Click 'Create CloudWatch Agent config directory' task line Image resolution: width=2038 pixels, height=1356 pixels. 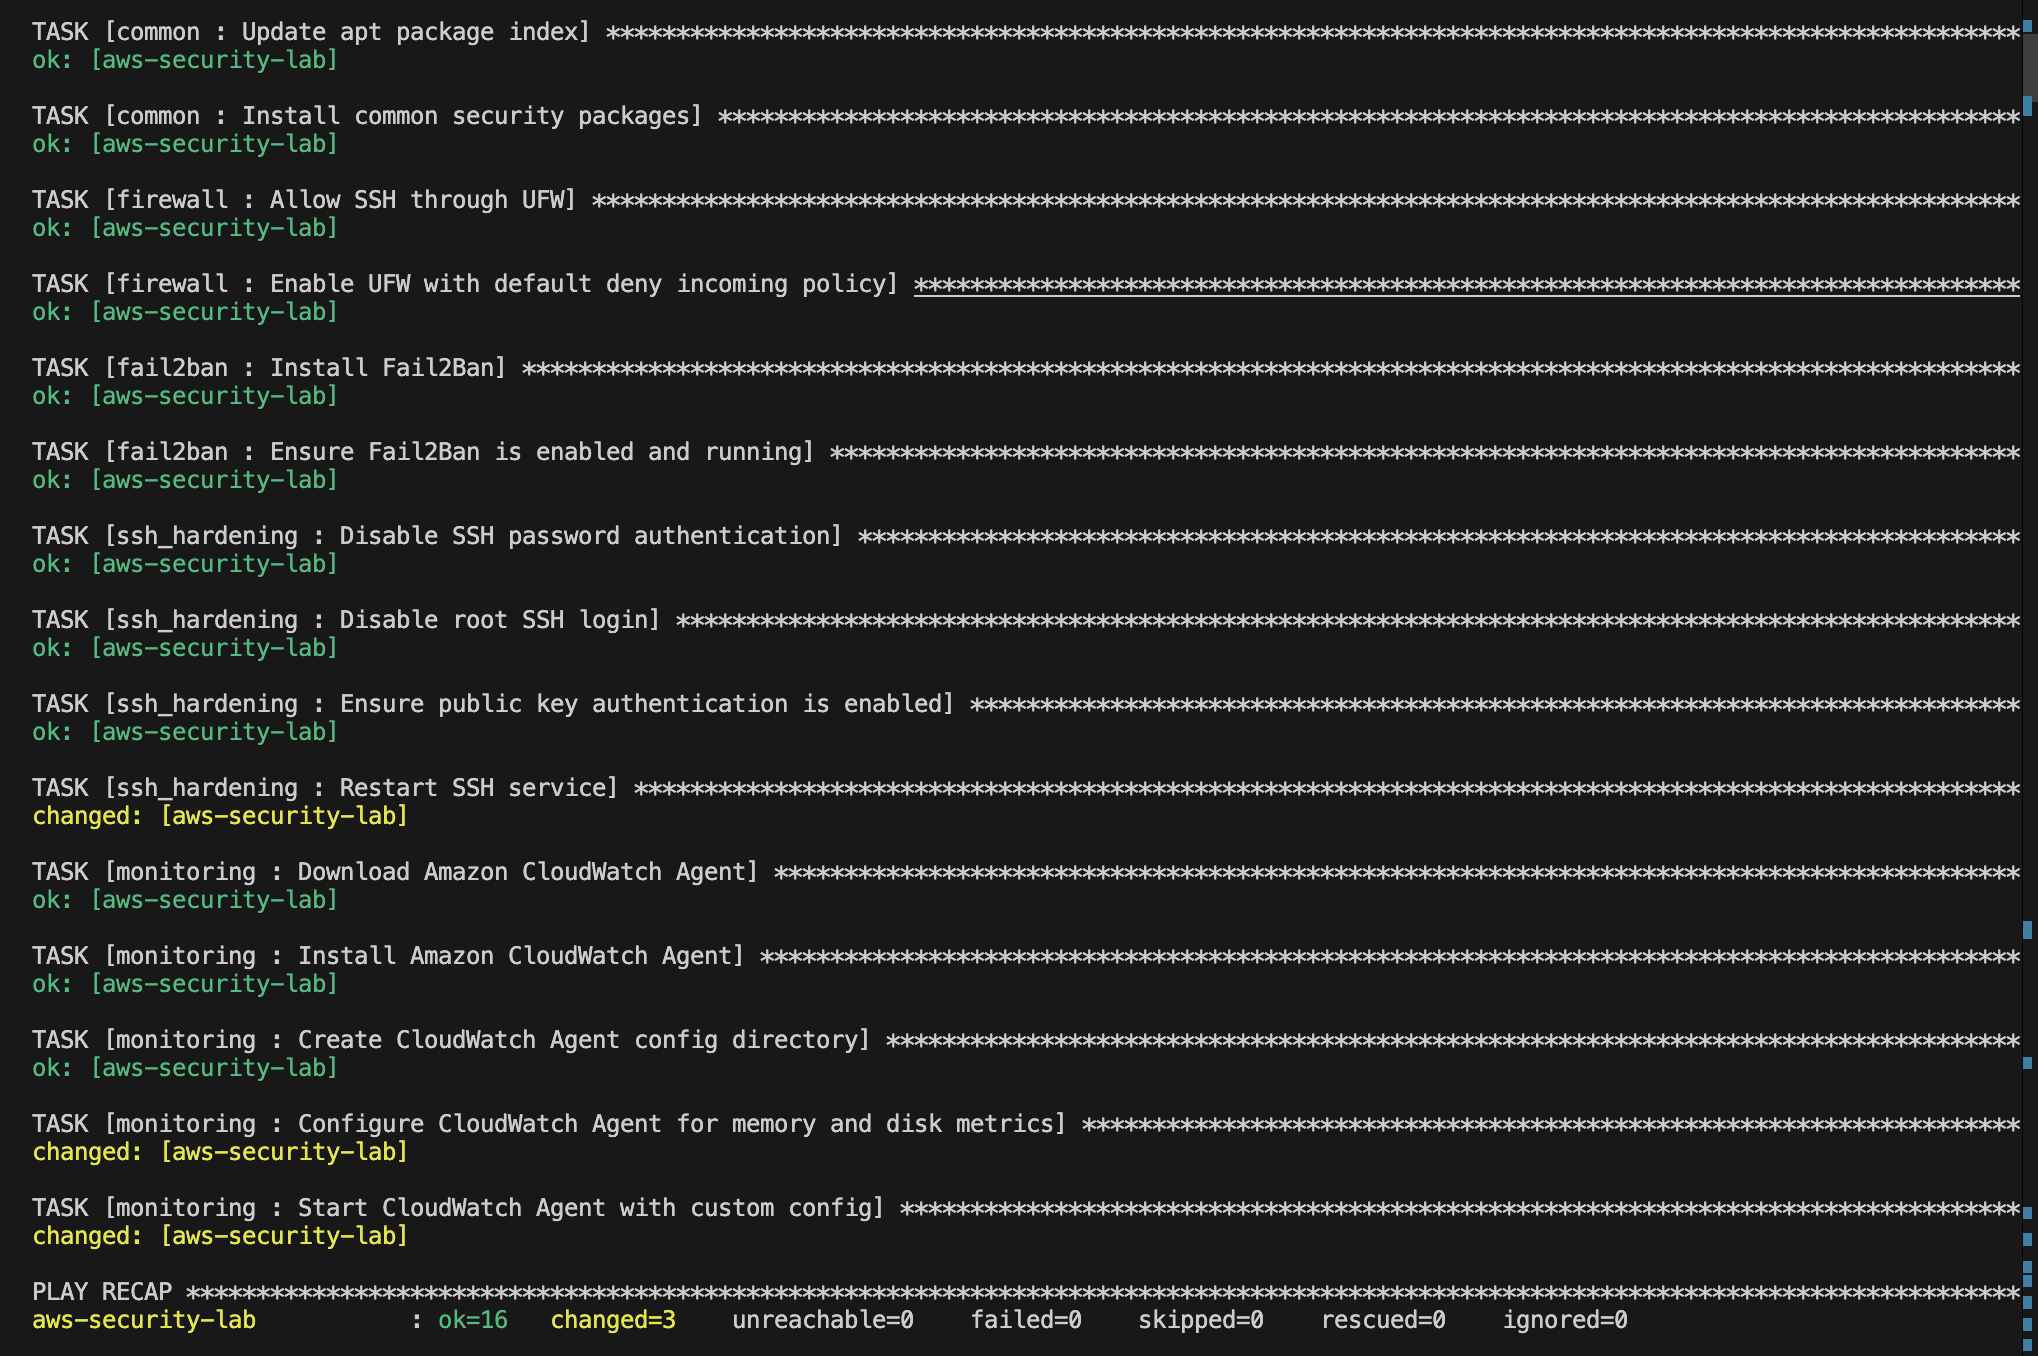click(x=1026, y=1040)
